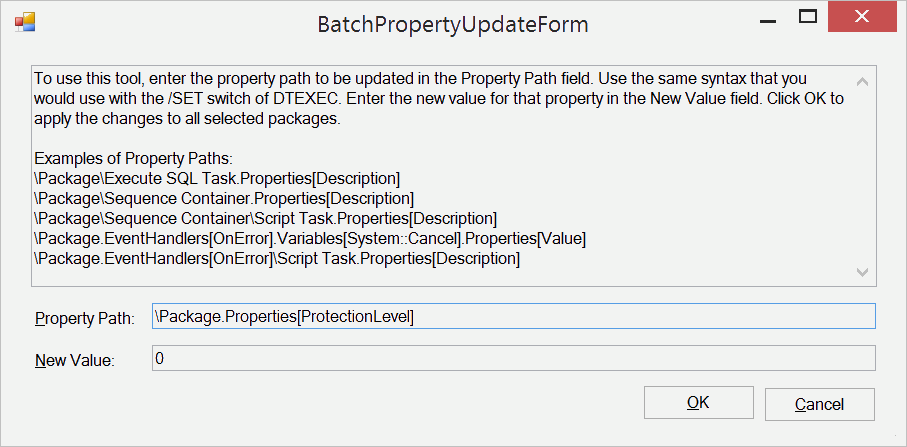This screenshot has height=447, width=907.
Task: Focus the Property Path text field
Action: point(512,317)
